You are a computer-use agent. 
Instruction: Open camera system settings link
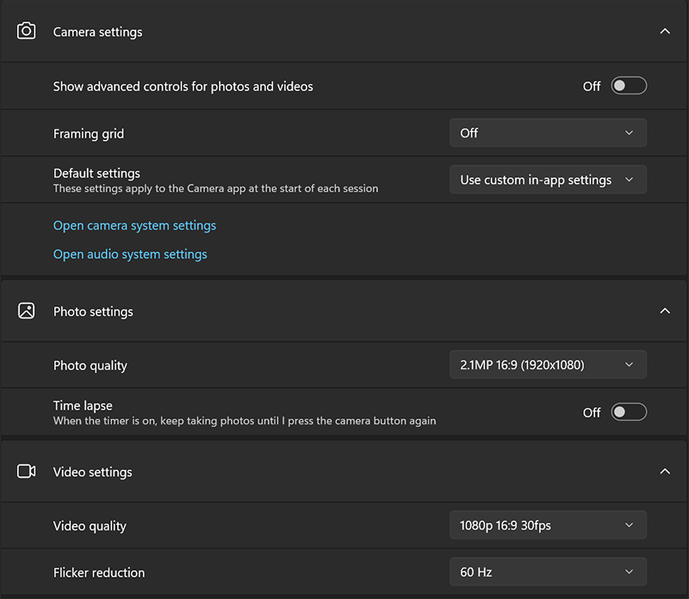(134, 225)
